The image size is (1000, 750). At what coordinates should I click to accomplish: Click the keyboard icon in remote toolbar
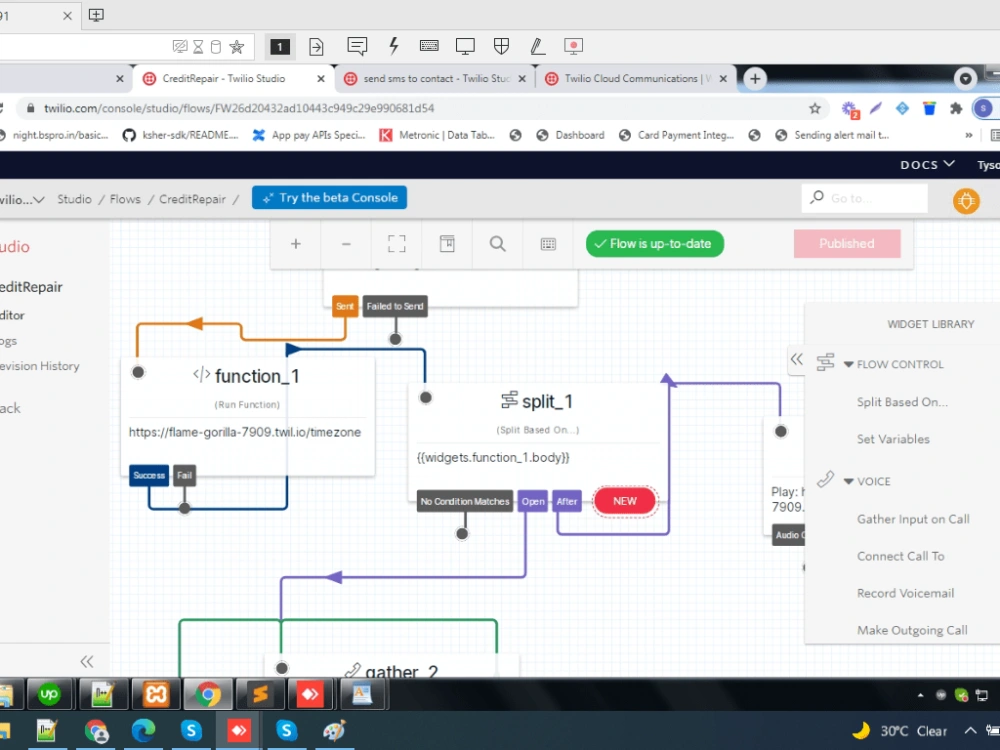tap(429, 46)
